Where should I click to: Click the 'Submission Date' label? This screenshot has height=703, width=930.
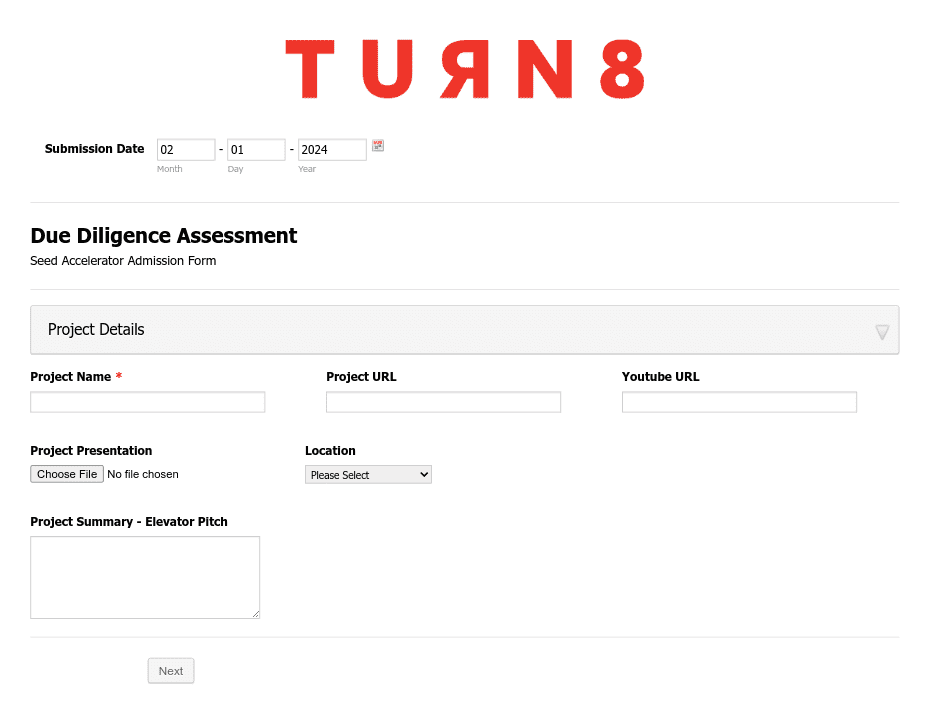(x=94, y=149)
